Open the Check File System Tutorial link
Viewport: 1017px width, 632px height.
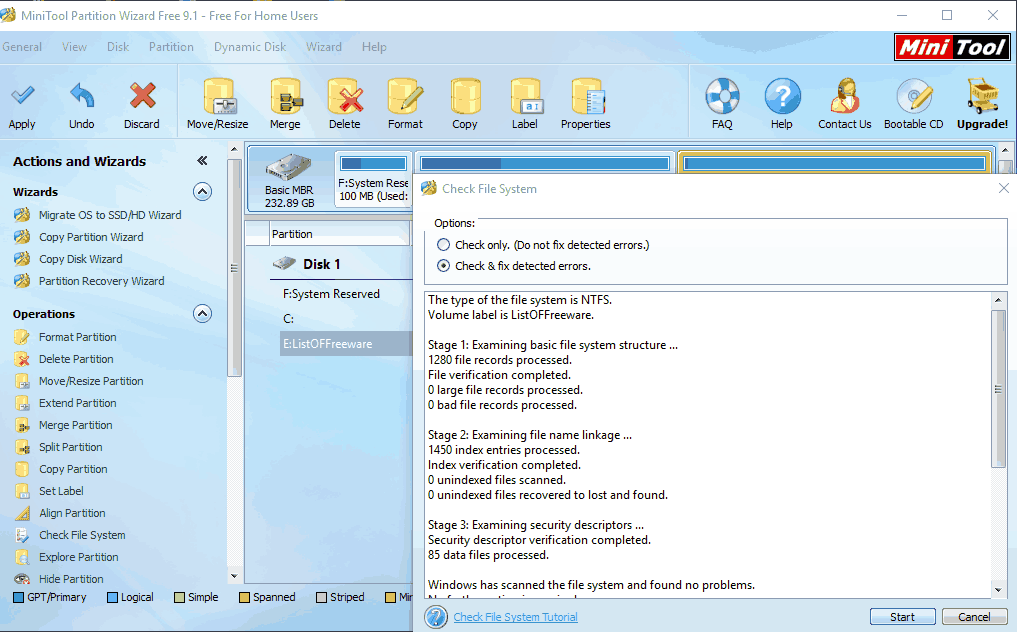tap(516, 617)
